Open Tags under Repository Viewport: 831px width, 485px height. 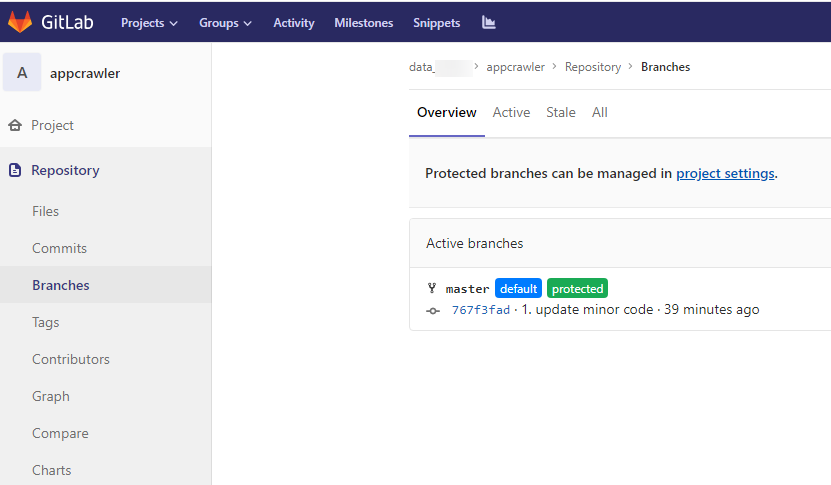click(46, 322)
